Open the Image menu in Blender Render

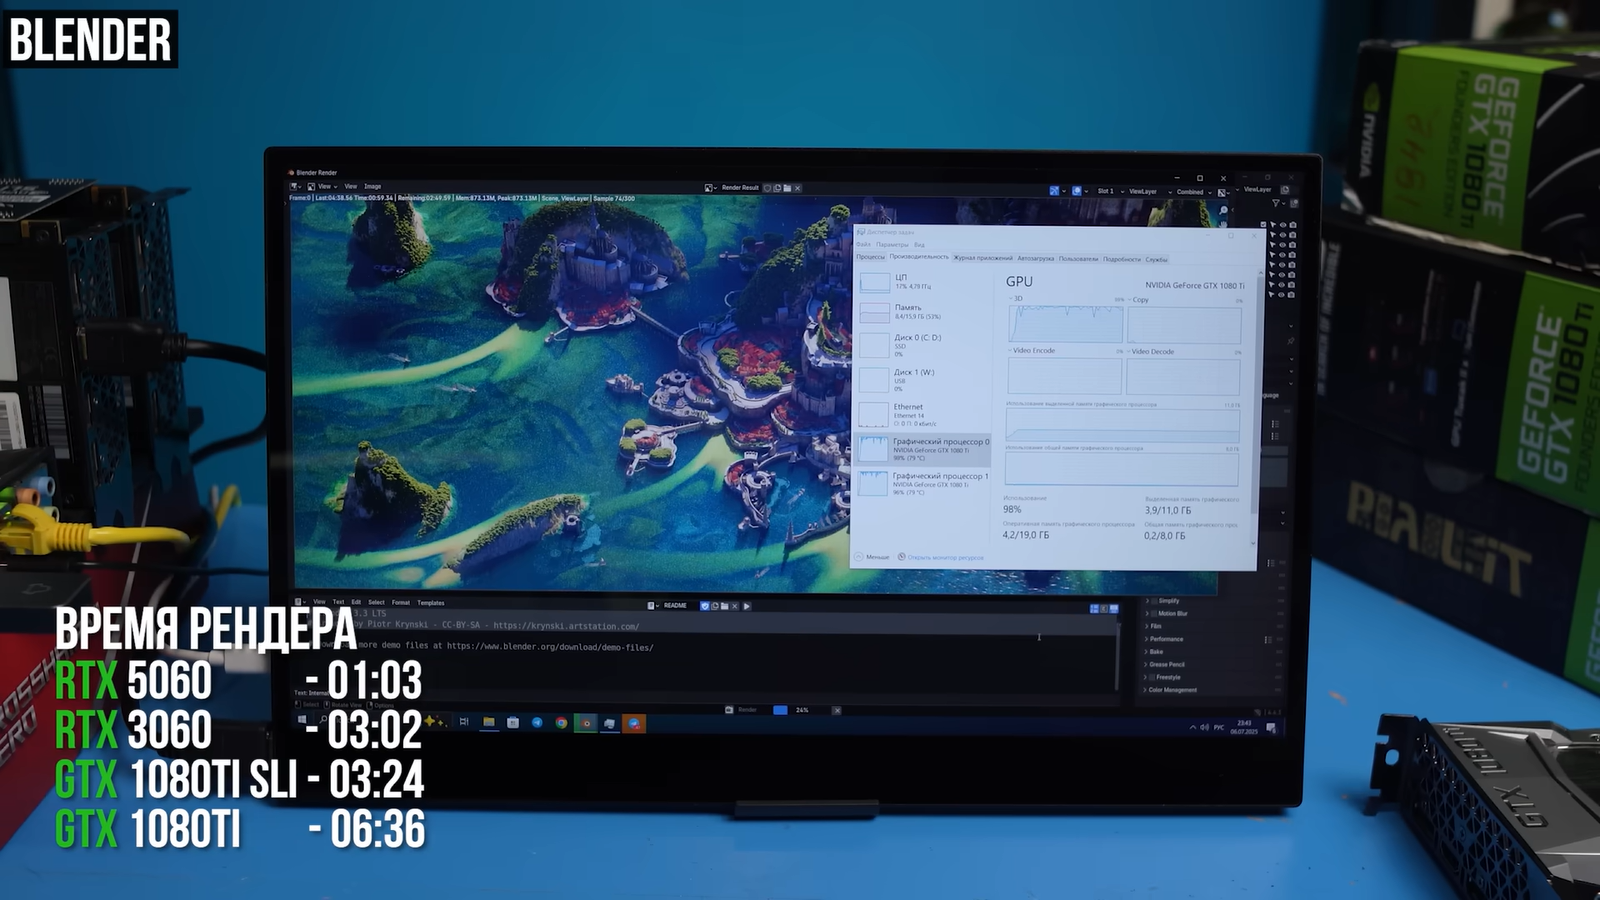372,187
